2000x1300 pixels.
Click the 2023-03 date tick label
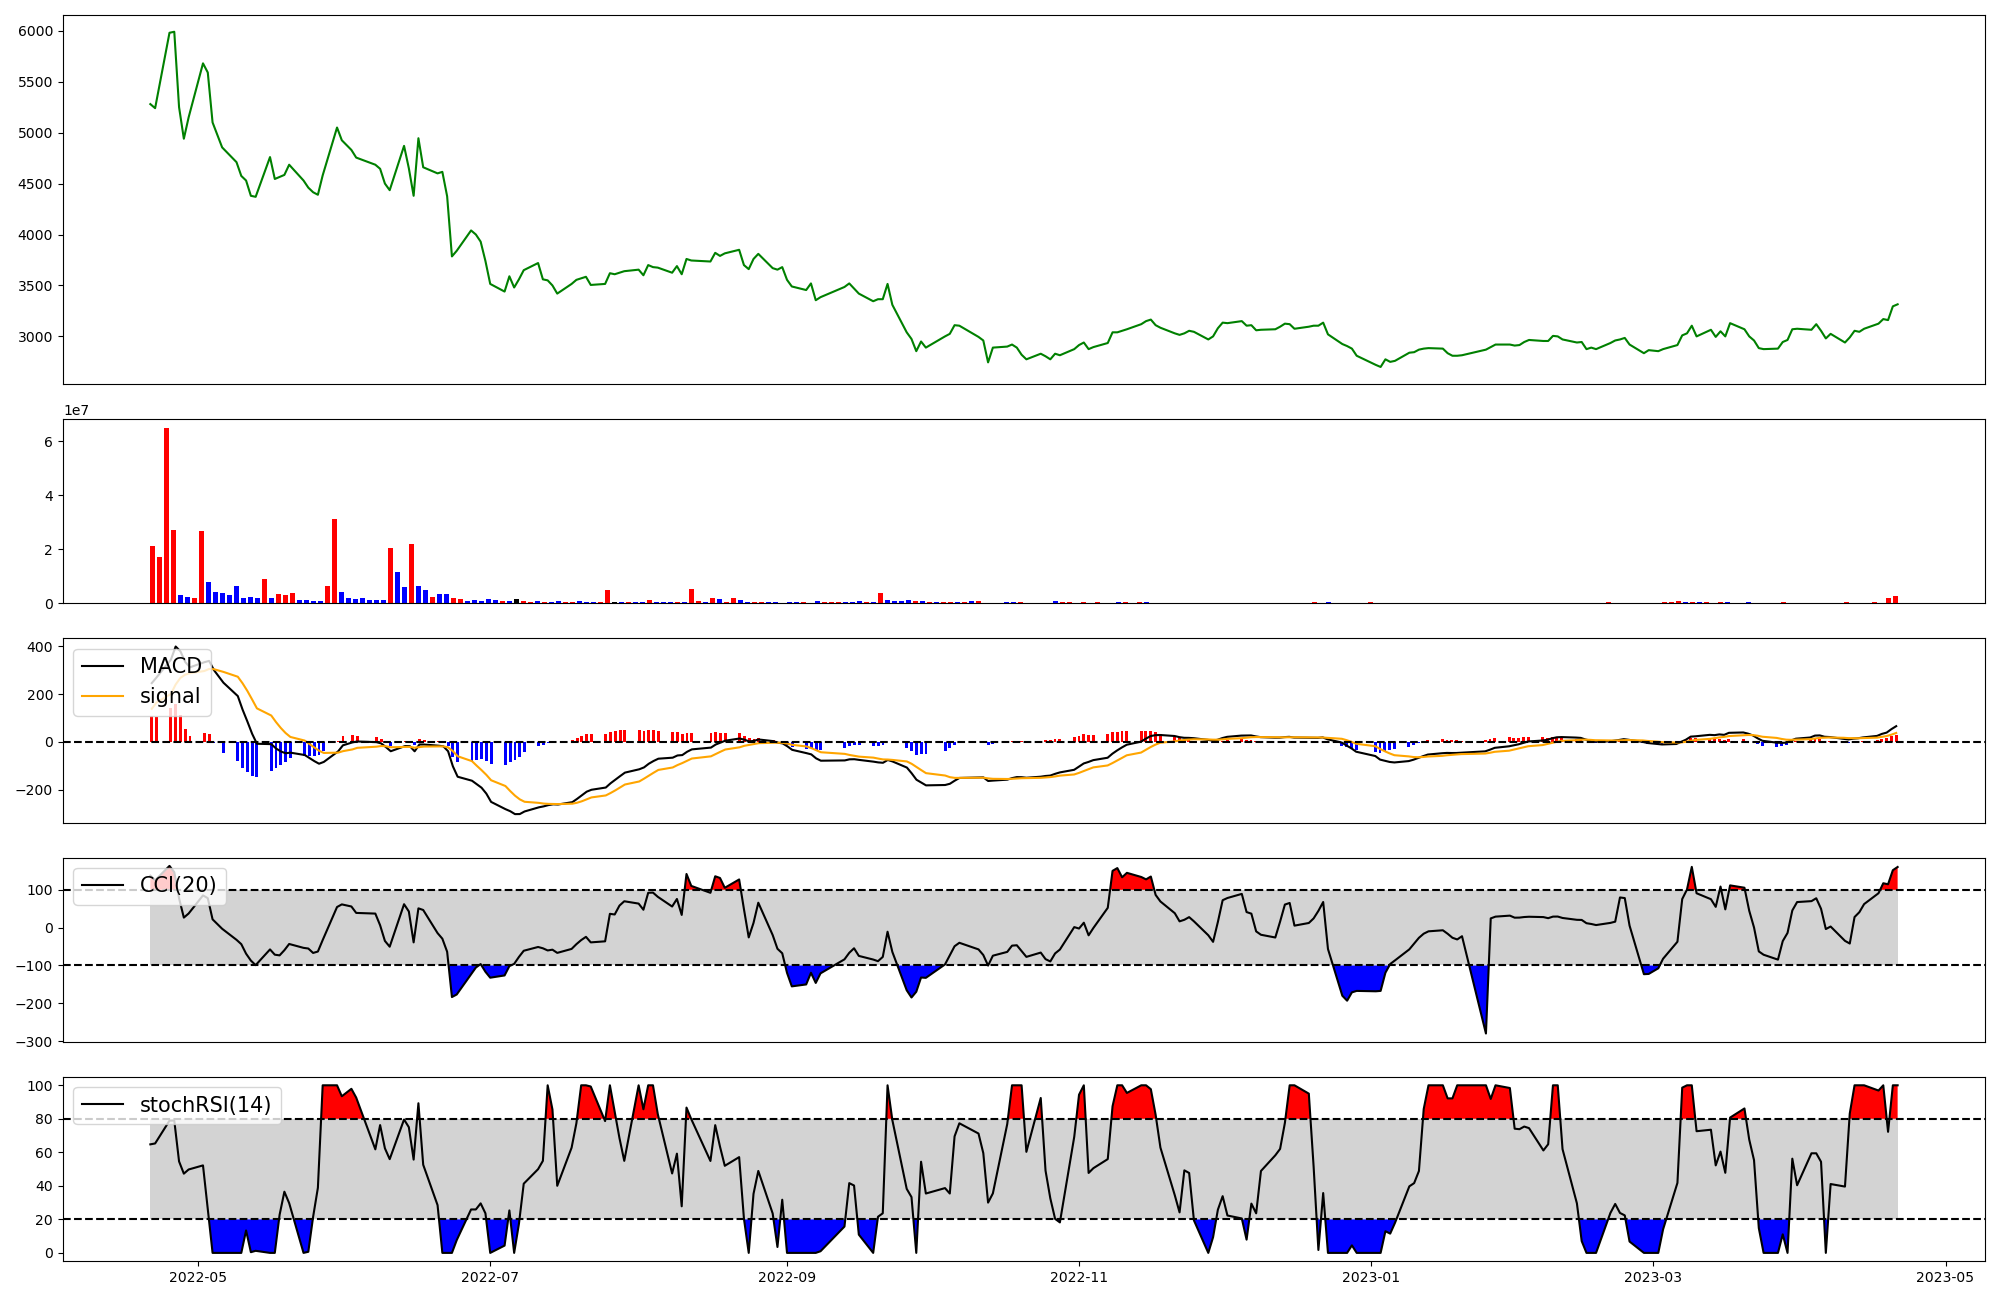[x=1653, y=1277]
